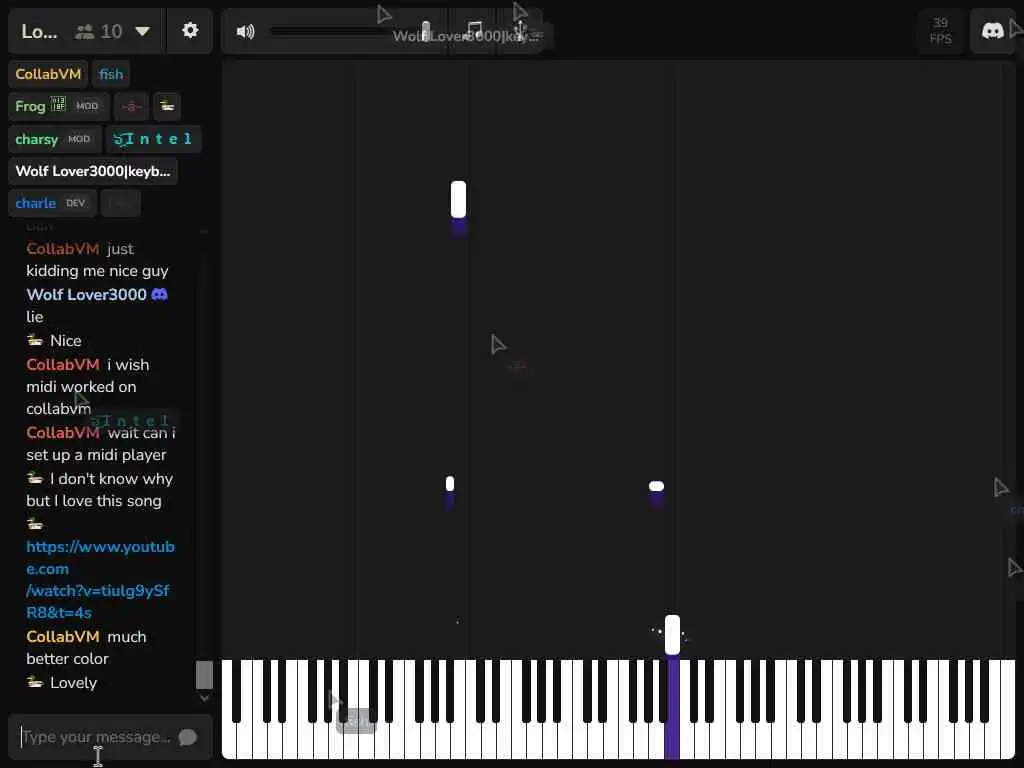Select the charsy MOD user chip
The width and height of the screenshot is (1024, 768).
55,139
